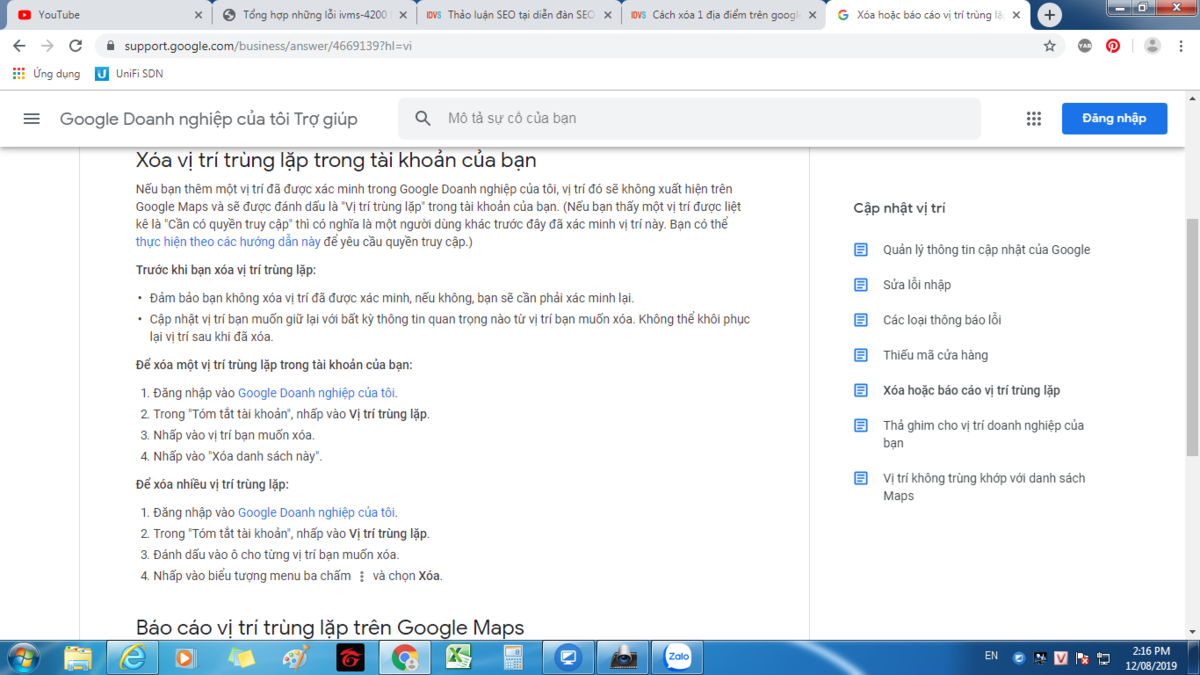Screen dimensions: 1200x675
Task: Click the search magnifier icon
Action: click(423, 118)
